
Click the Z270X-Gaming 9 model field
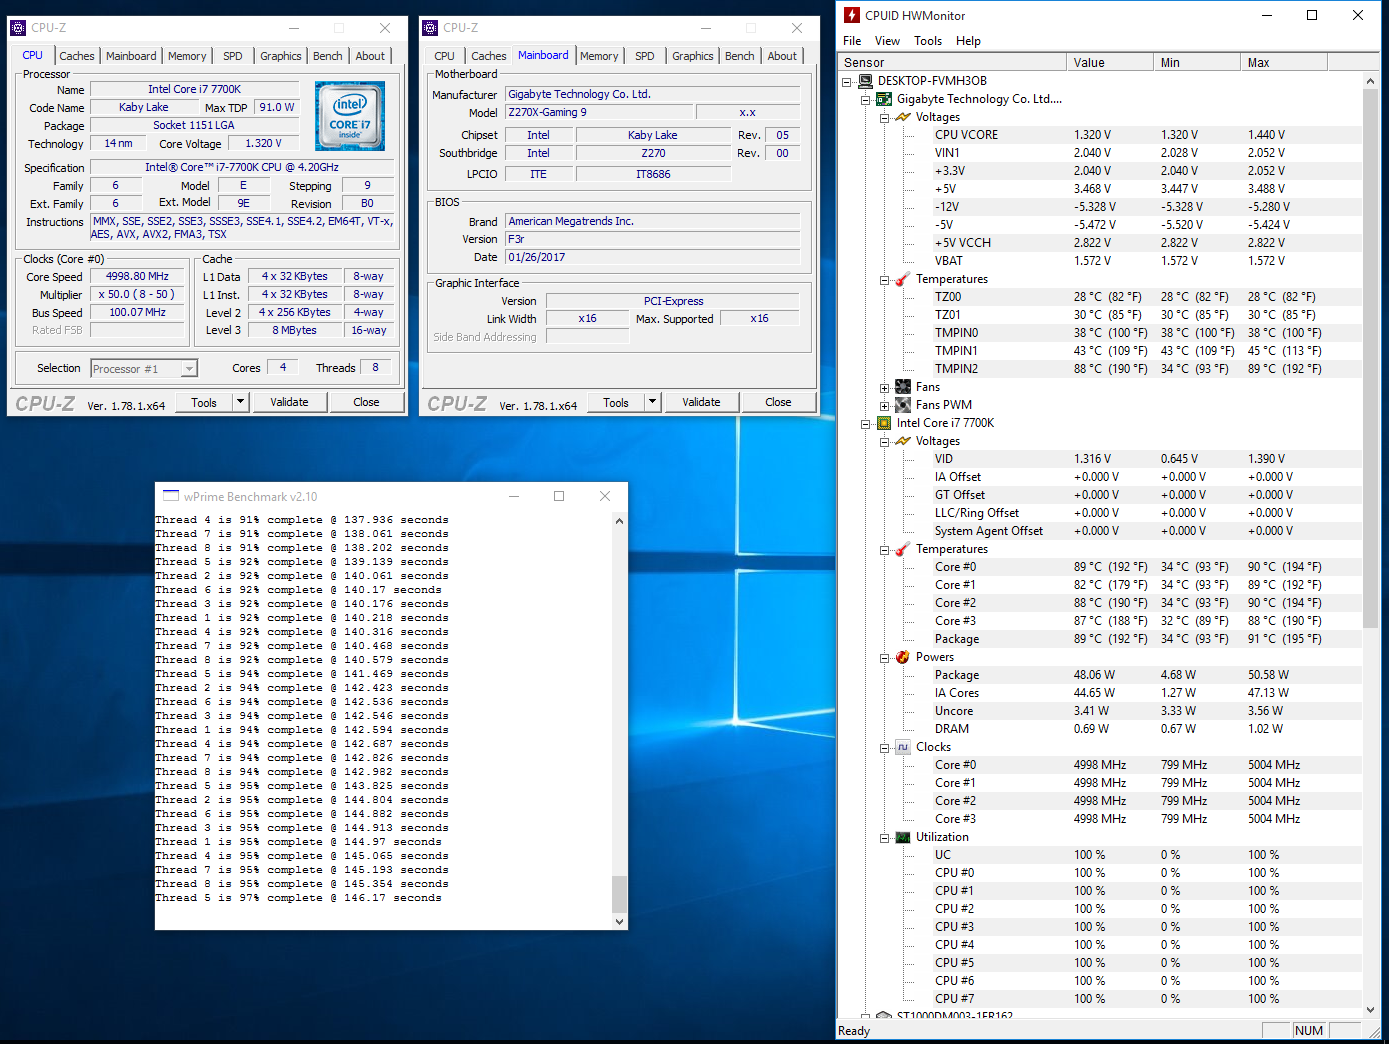(x=599, y=112)
